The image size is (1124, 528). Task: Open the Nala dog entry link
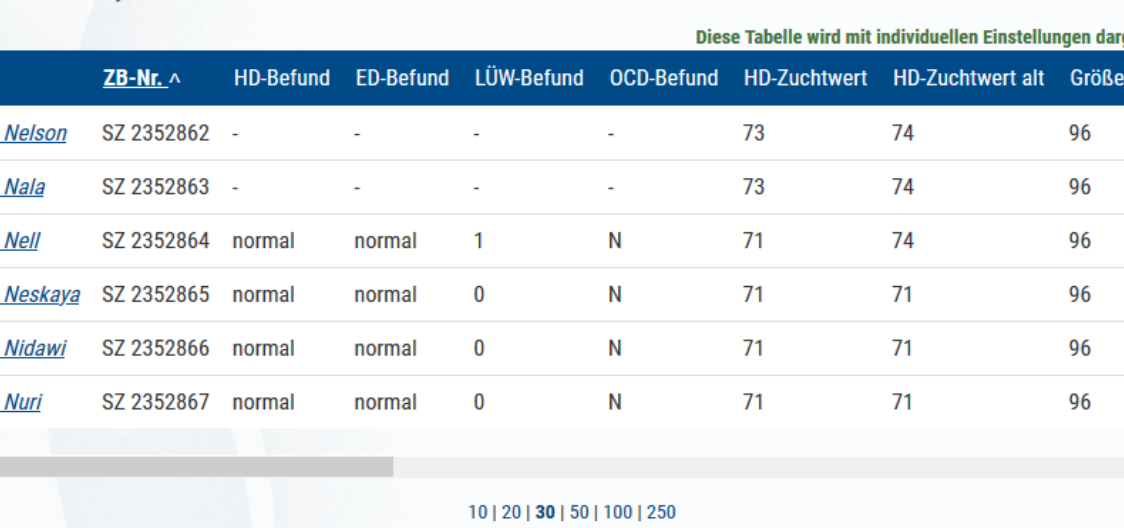[x=24, y=187]
